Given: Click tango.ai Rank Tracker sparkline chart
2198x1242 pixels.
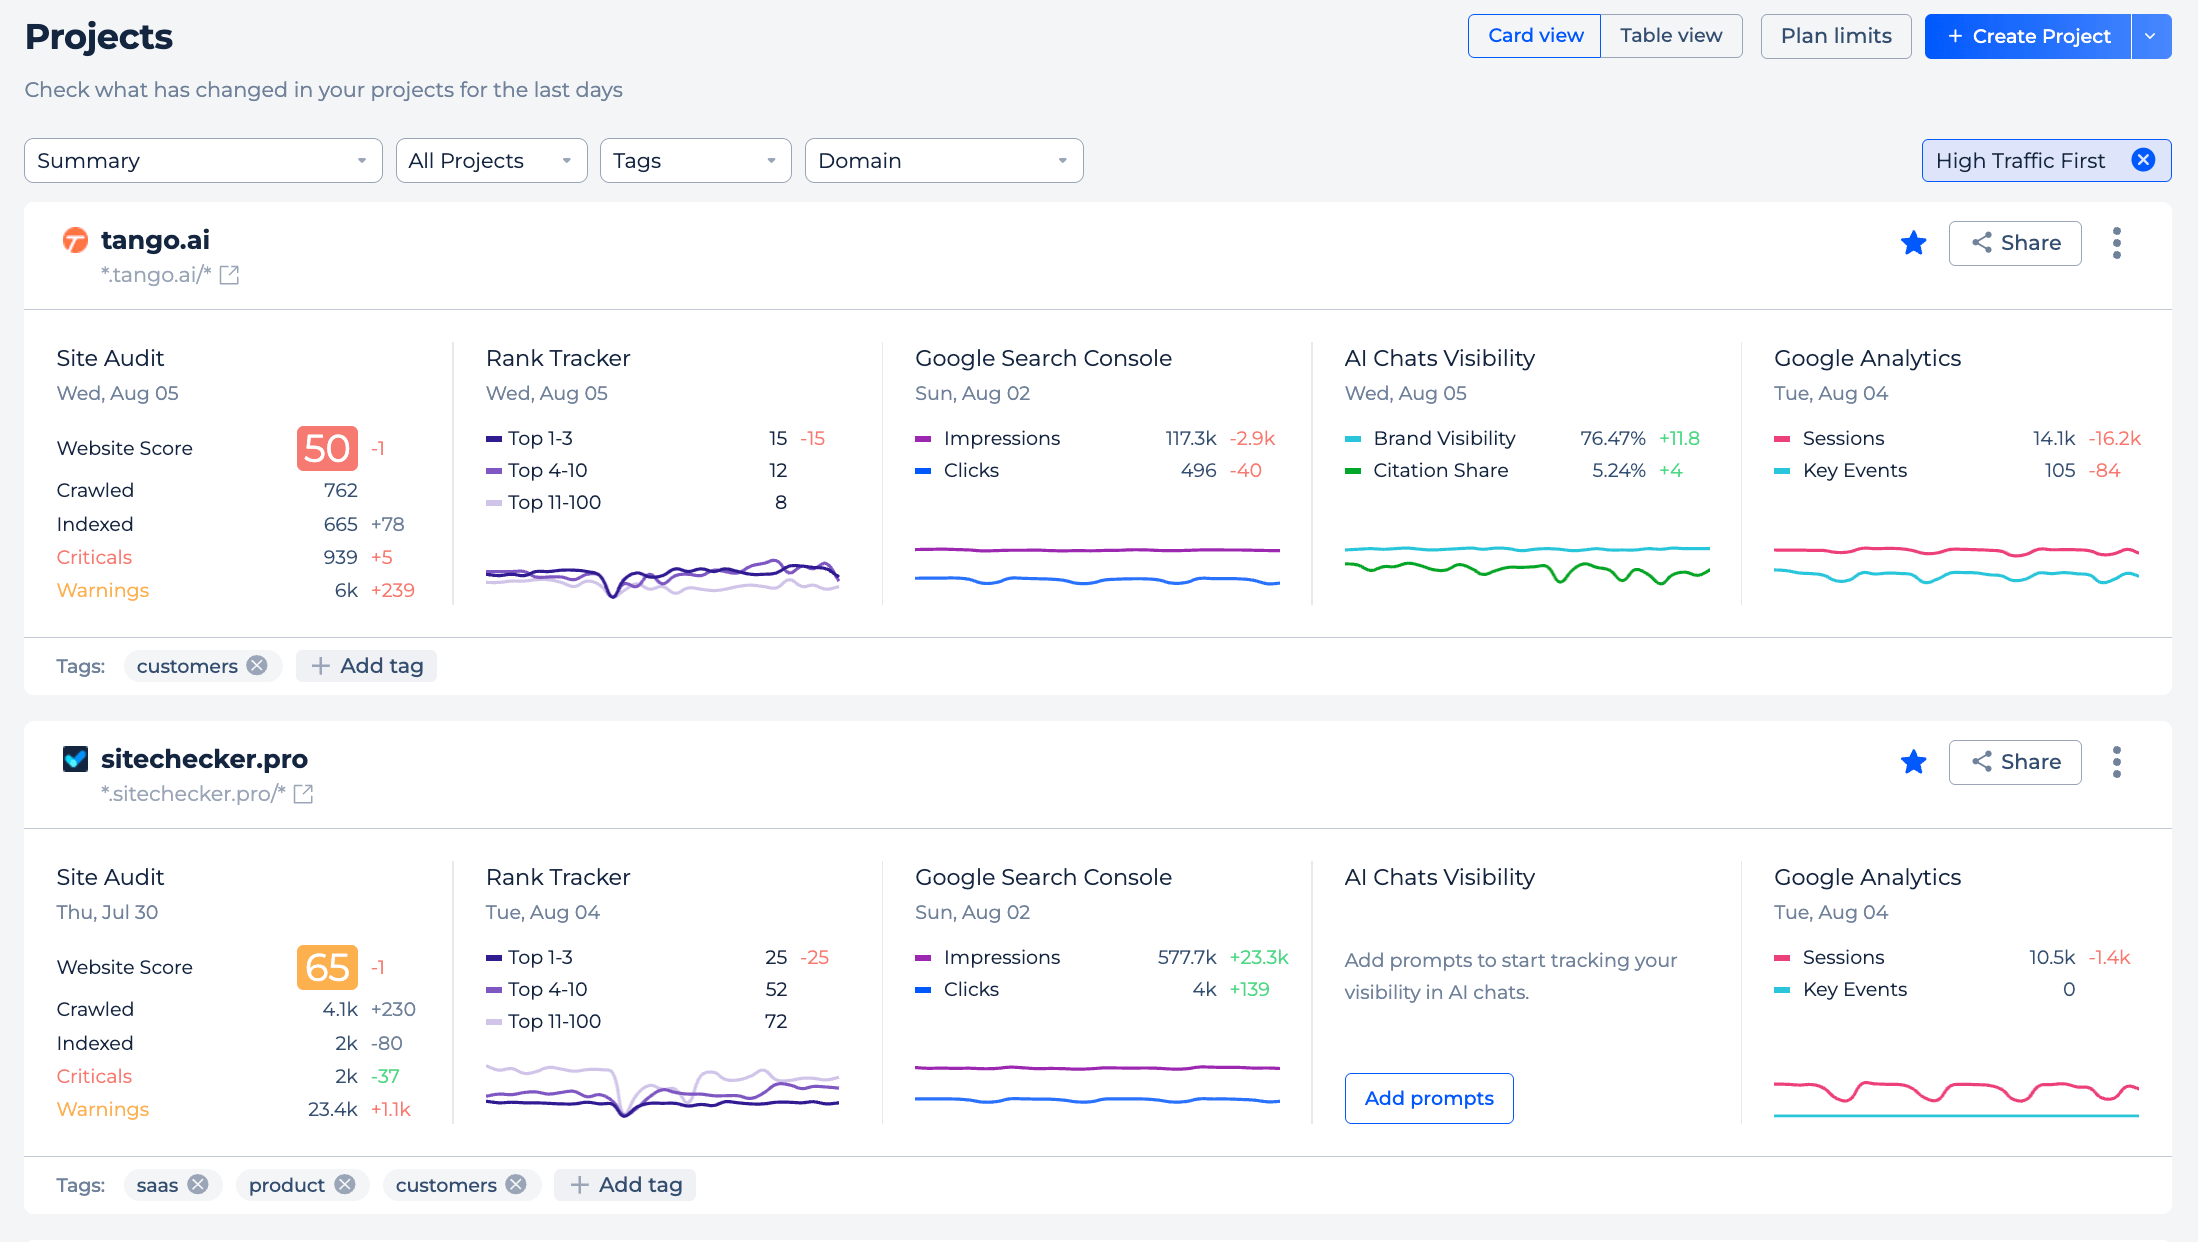Looking at the screenshot, I should point(662,577).
